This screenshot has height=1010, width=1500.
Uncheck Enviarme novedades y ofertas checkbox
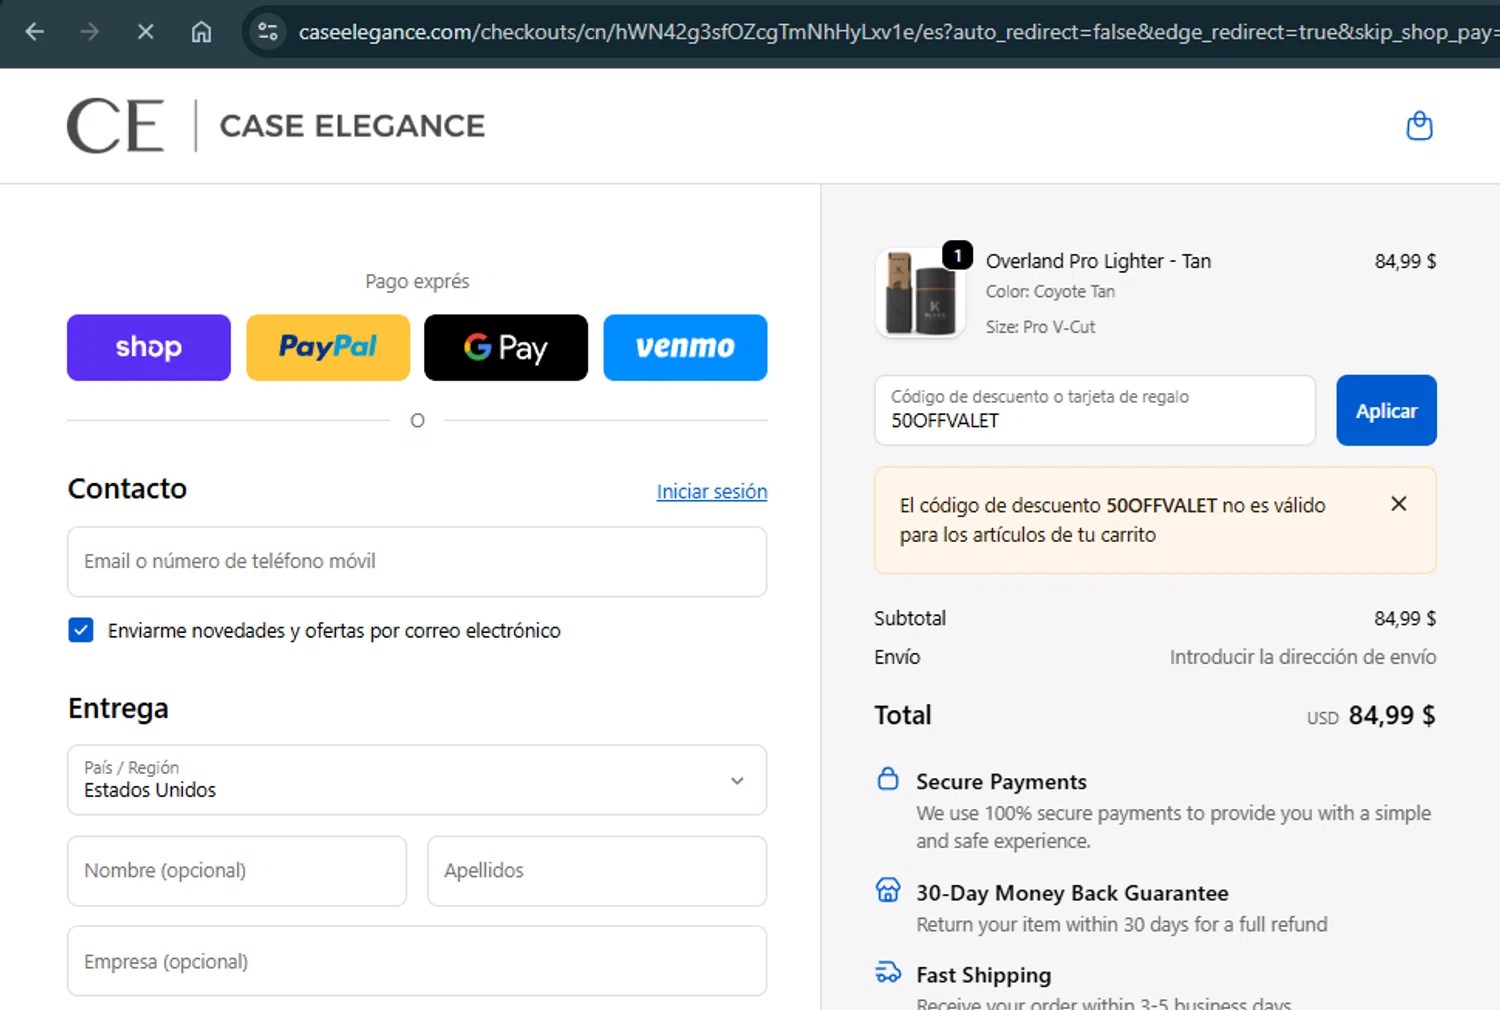81,630
